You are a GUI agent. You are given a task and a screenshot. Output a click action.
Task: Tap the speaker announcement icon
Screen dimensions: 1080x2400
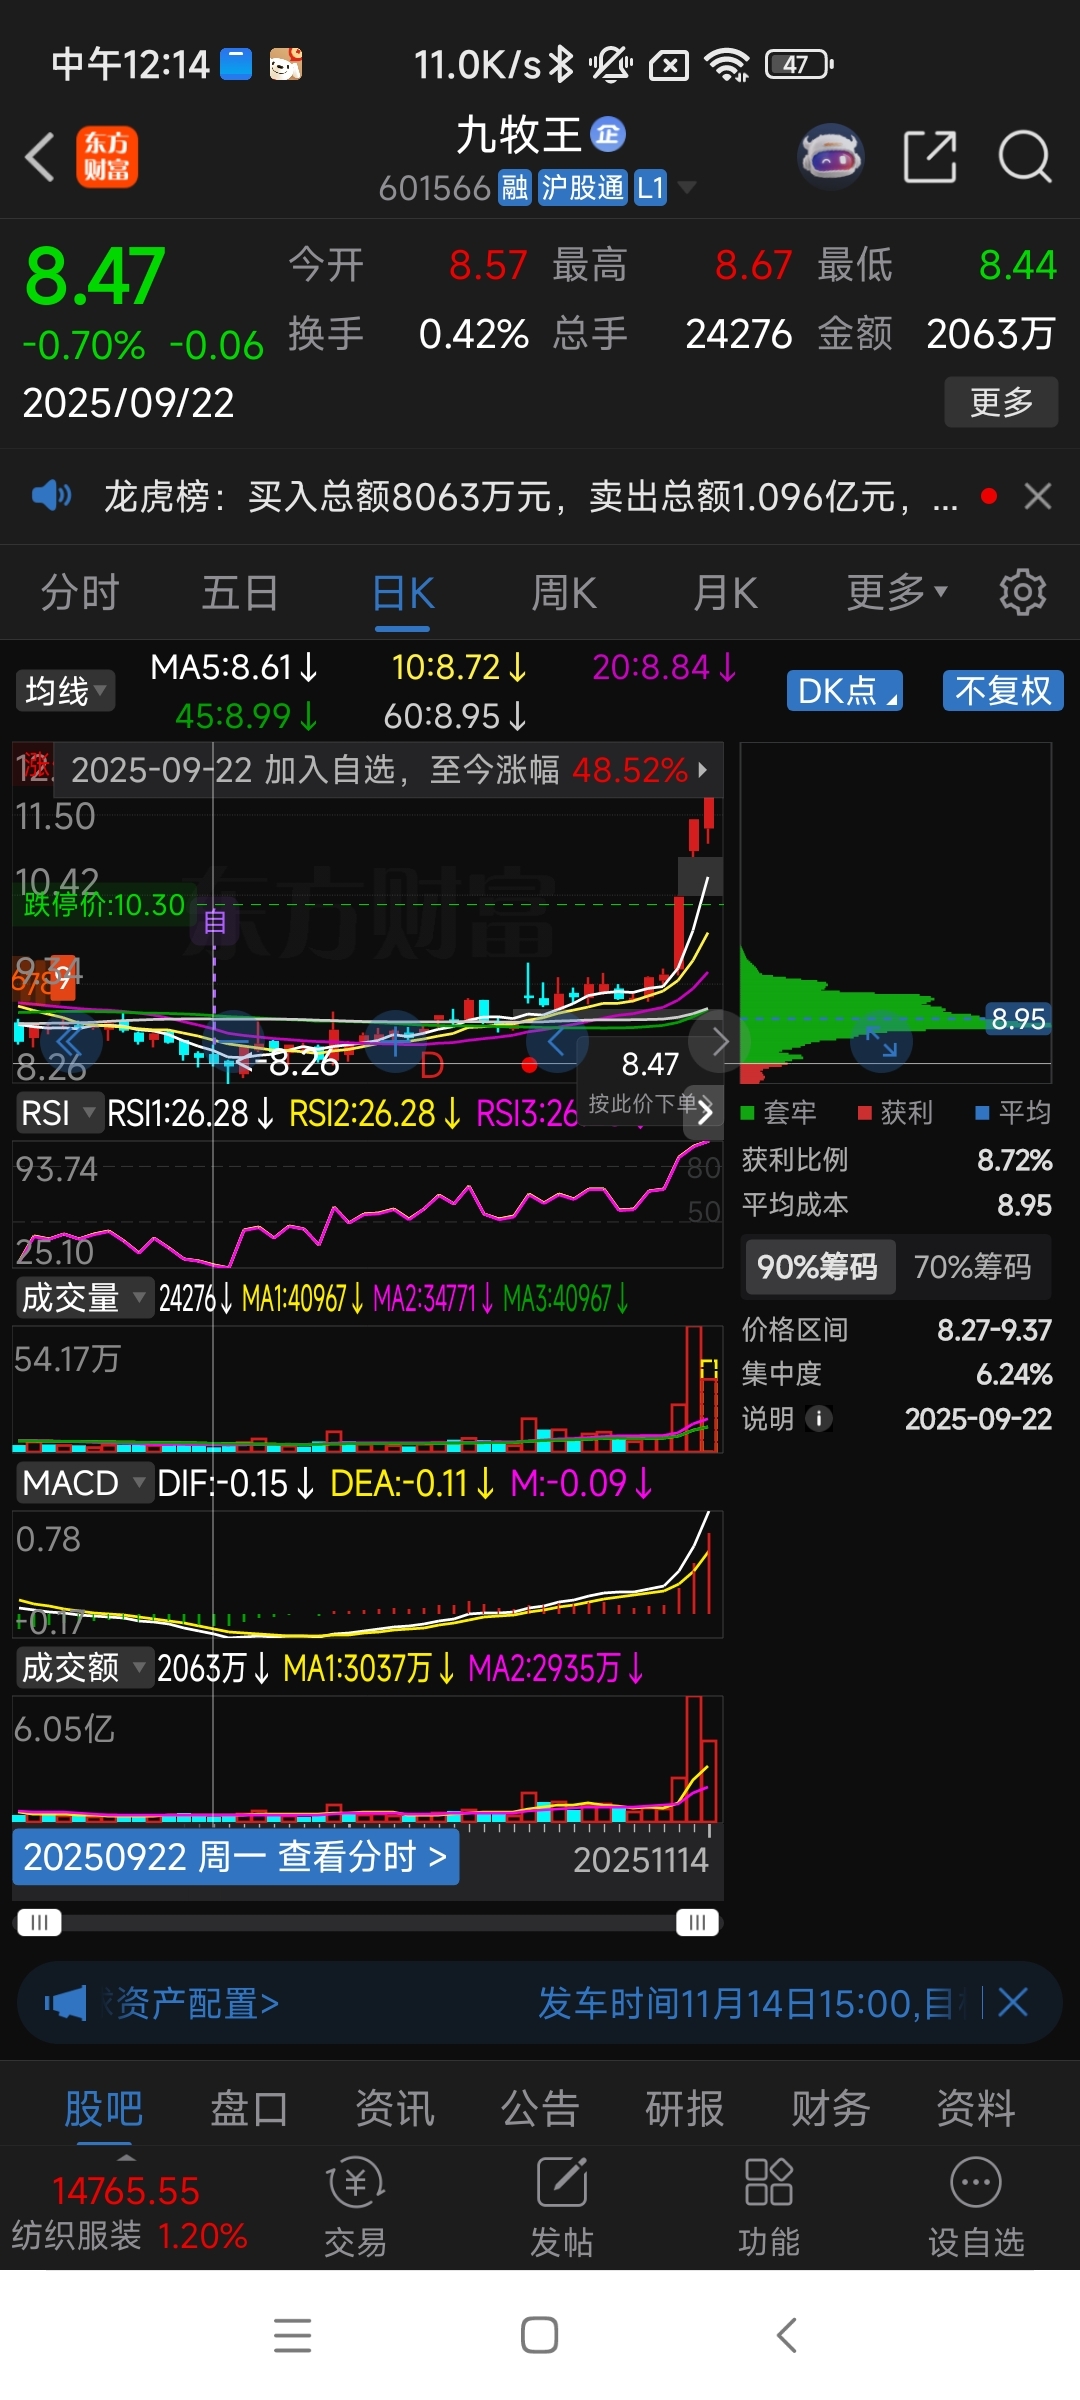51,495
